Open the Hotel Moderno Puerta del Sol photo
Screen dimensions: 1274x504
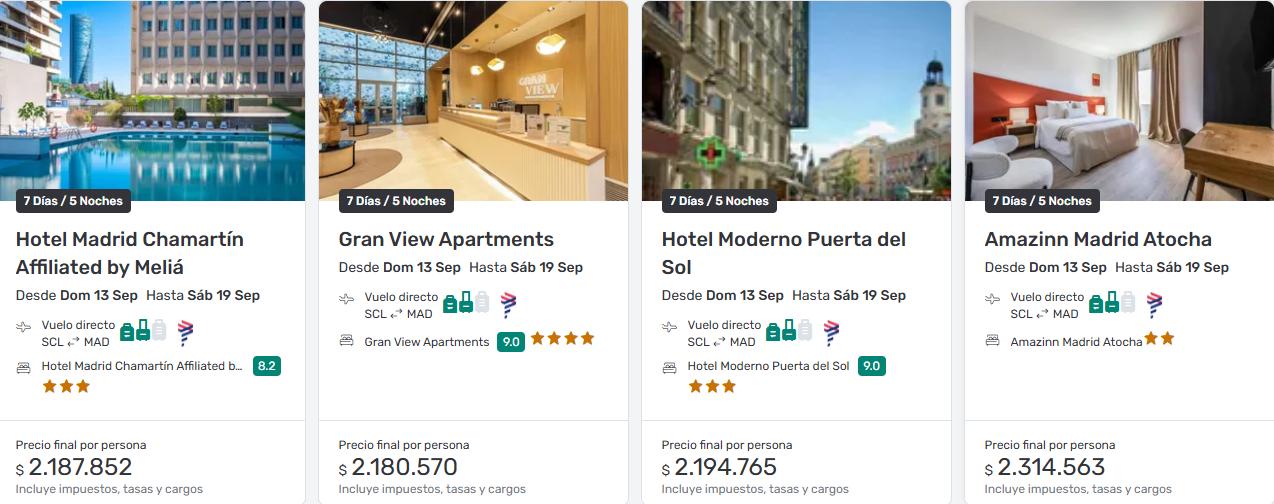[x=796, y=100]
